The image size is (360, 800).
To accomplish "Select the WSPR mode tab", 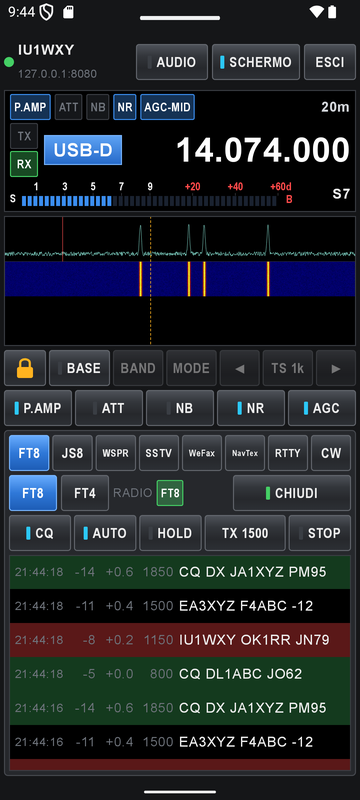I will [116, 453].
